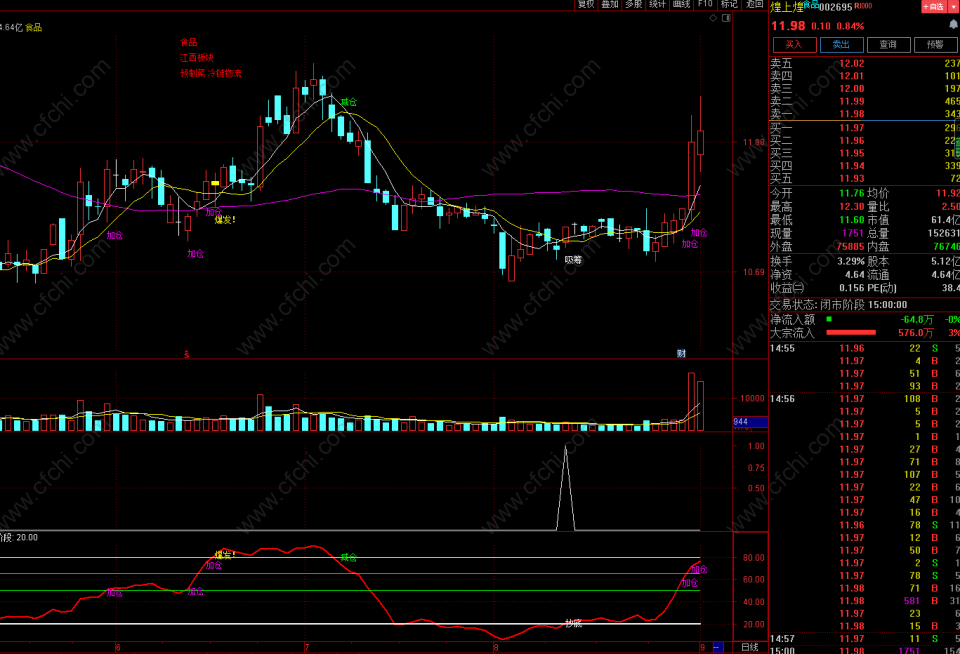Click the 卖出 sell button

point(841,45)
